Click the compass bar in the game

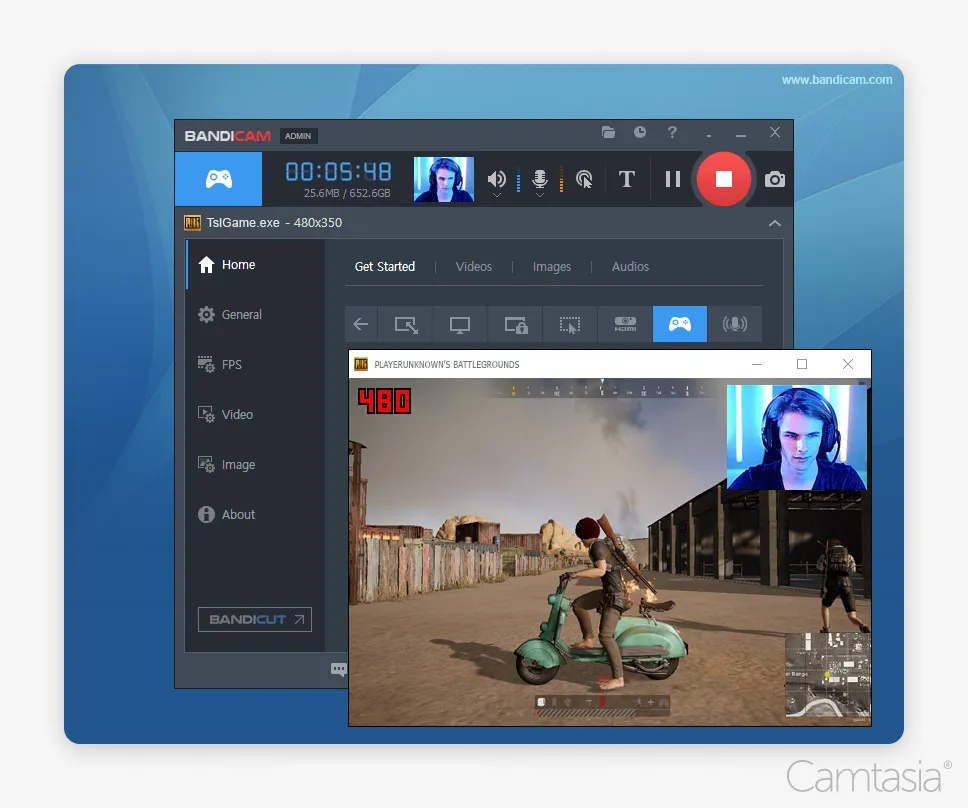[602, 390]
